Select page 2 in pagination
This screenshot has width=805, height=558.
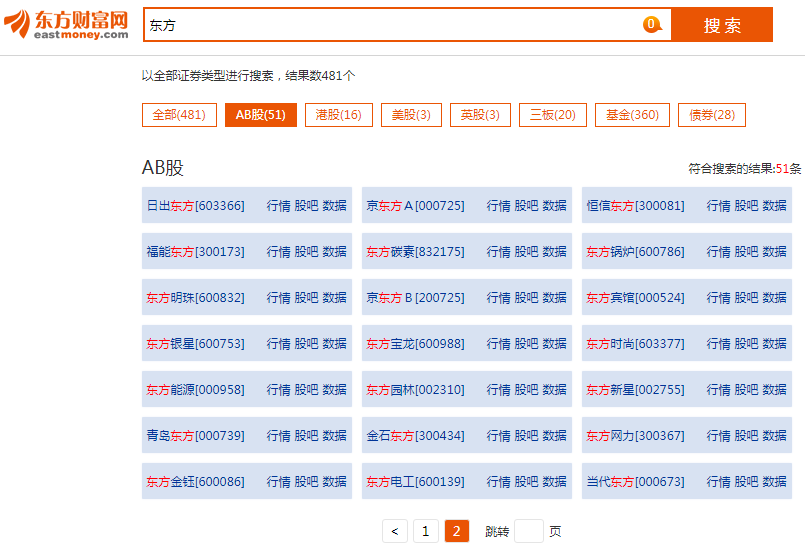point(456,531)
